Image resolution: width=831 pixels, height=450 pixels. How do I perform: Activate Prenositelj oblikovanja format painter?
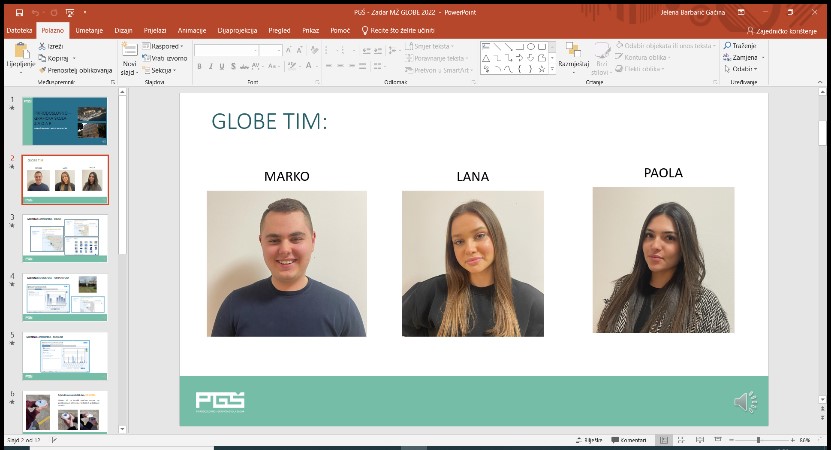pos(75,70)
